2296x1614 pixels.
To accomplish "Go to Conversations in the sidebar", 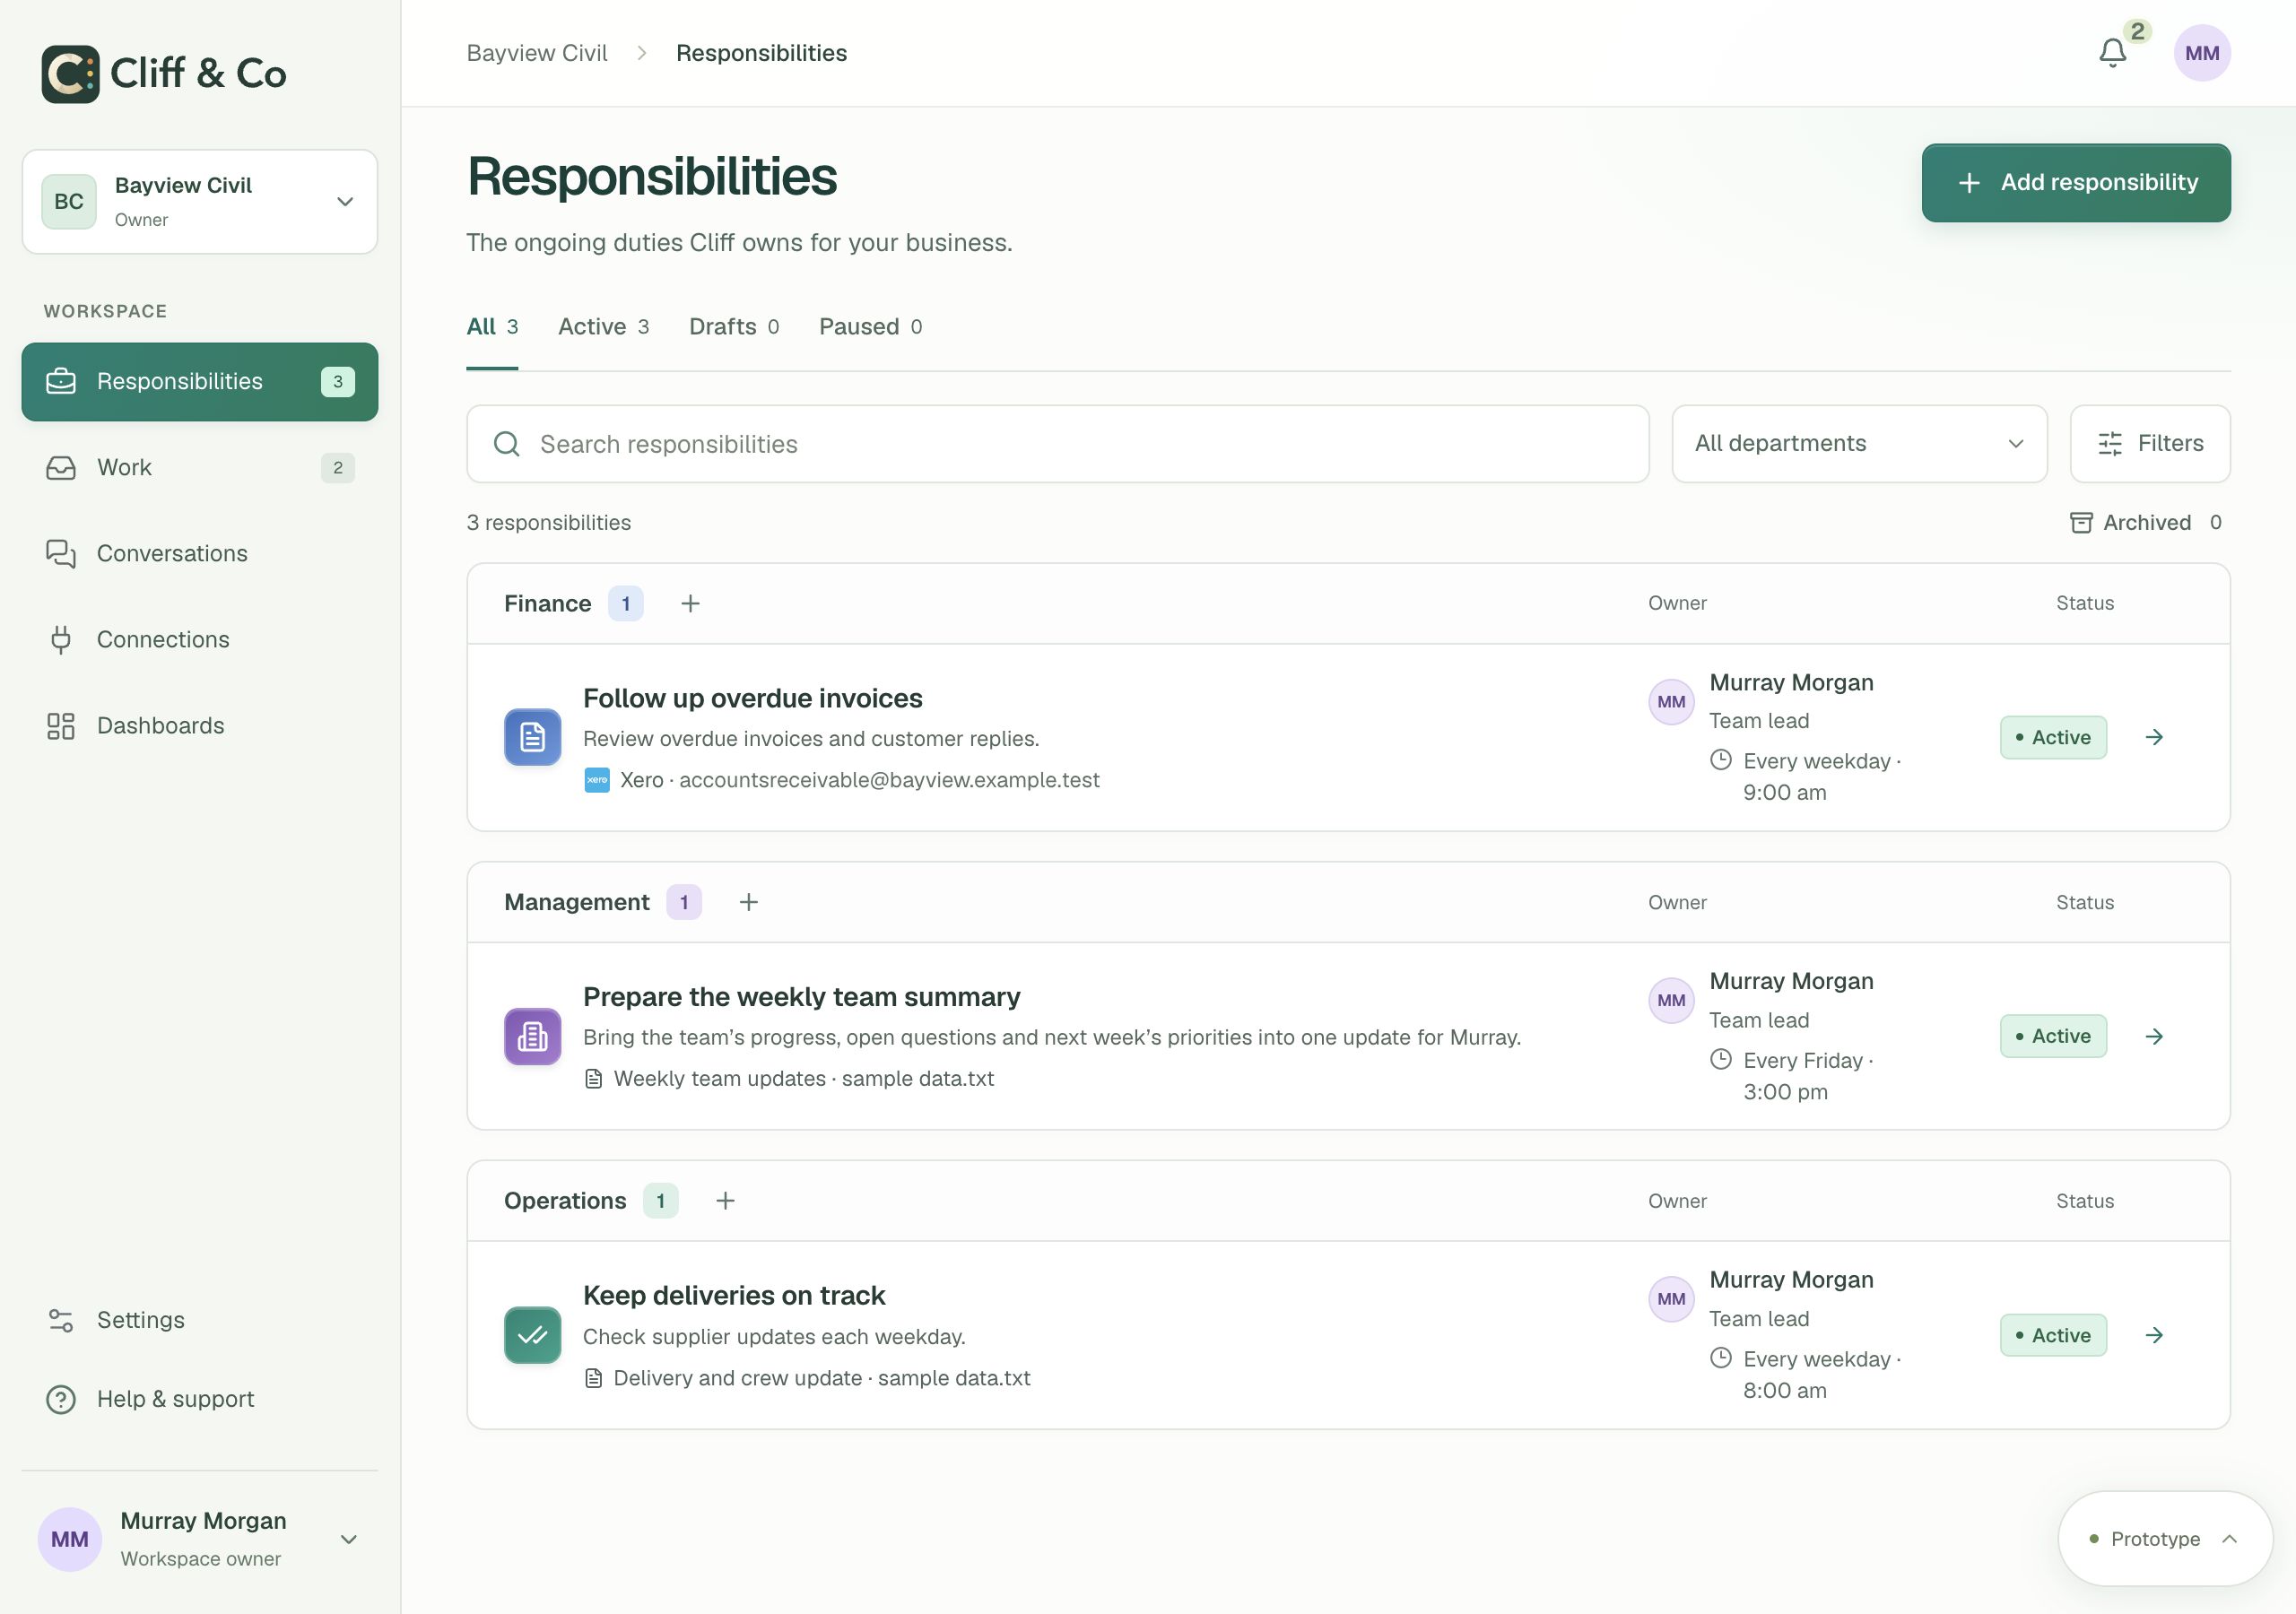I will [200, 553].
